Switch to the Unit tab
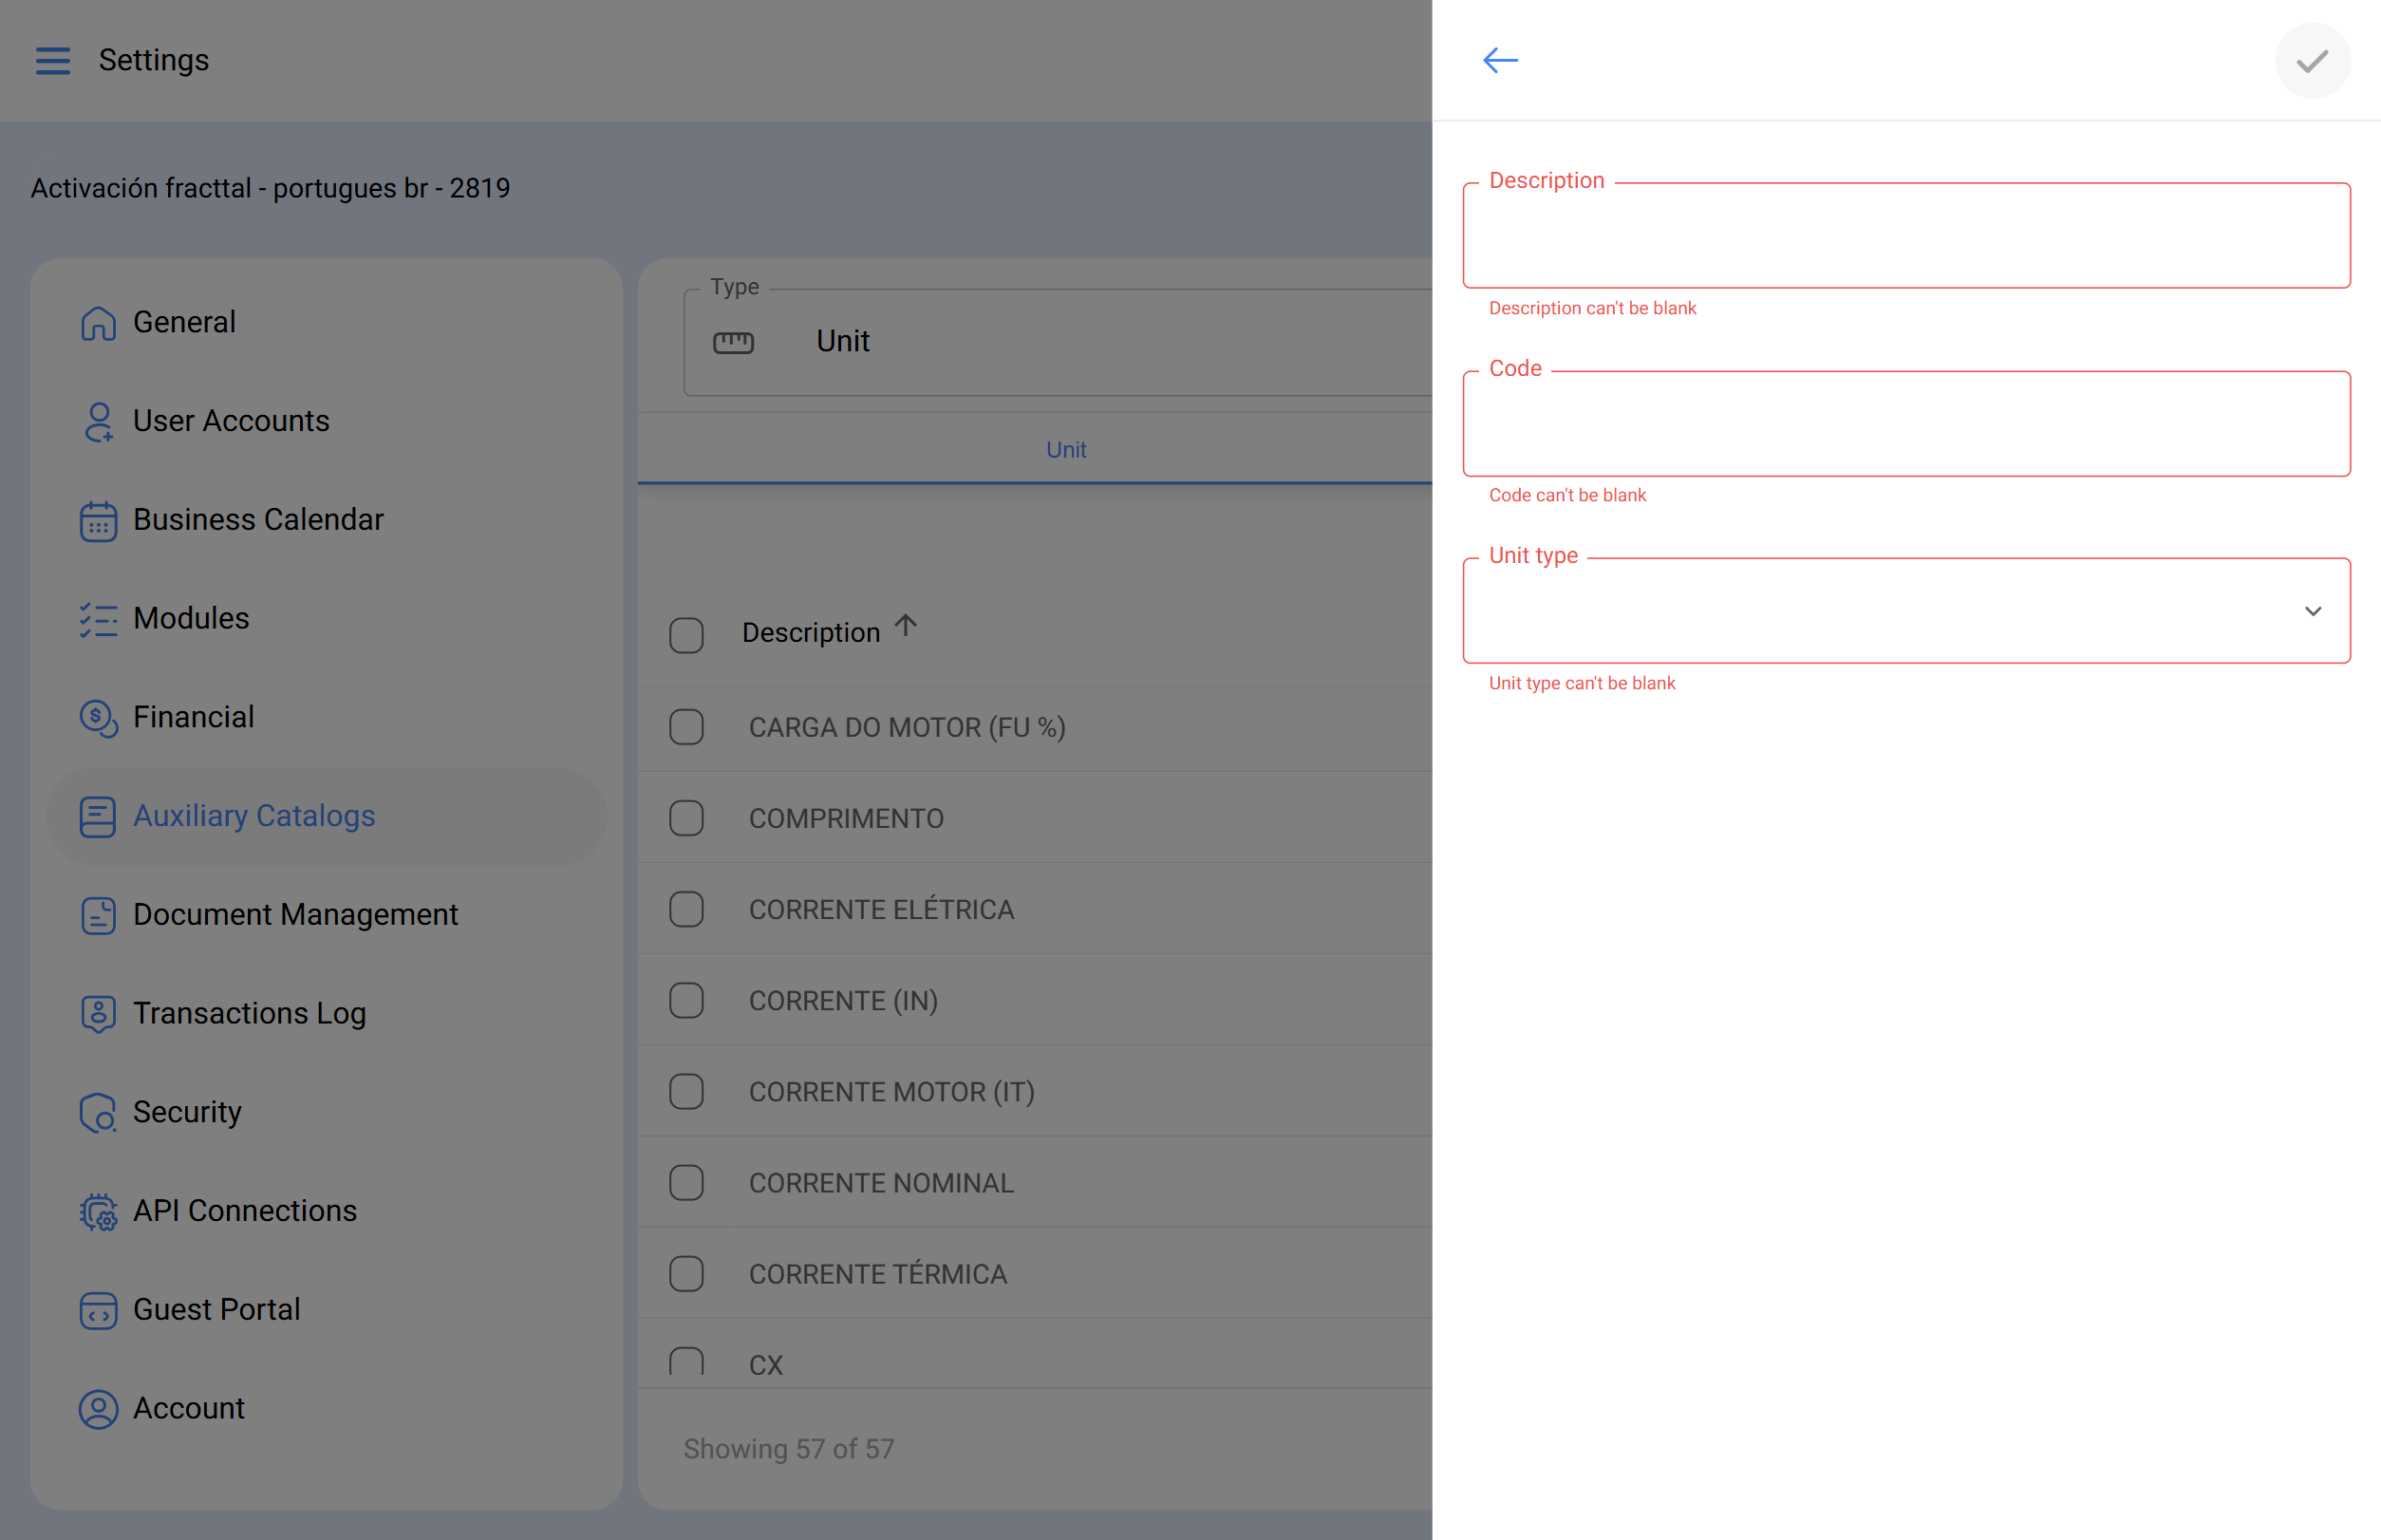 click(1066, 450)
